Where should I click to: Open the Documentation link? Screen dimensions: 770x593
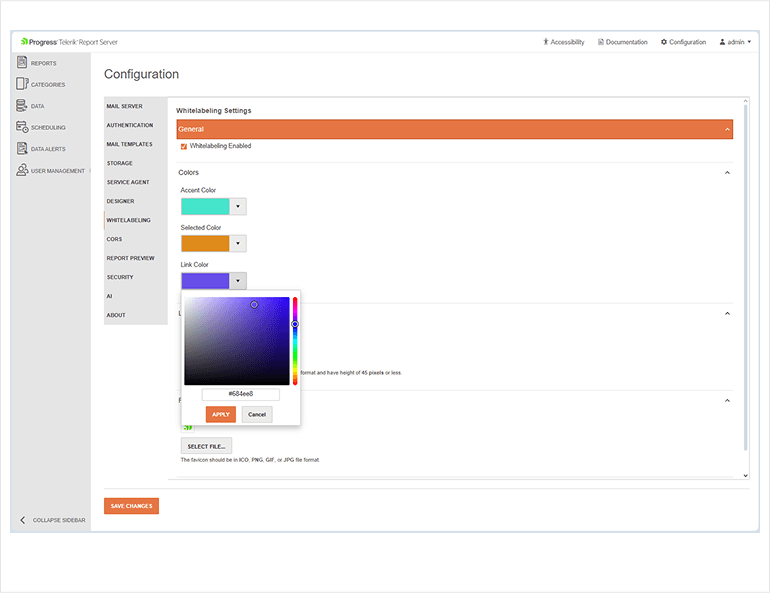point(623,42)
